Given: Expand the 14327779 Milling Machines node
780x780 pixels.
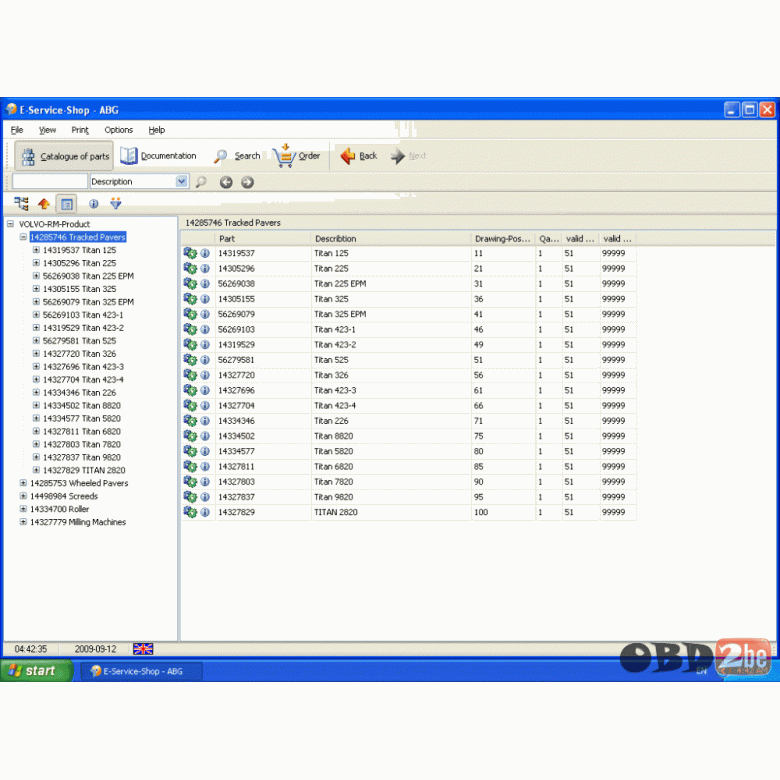Looking at the screenshot, I should [23, 521].
